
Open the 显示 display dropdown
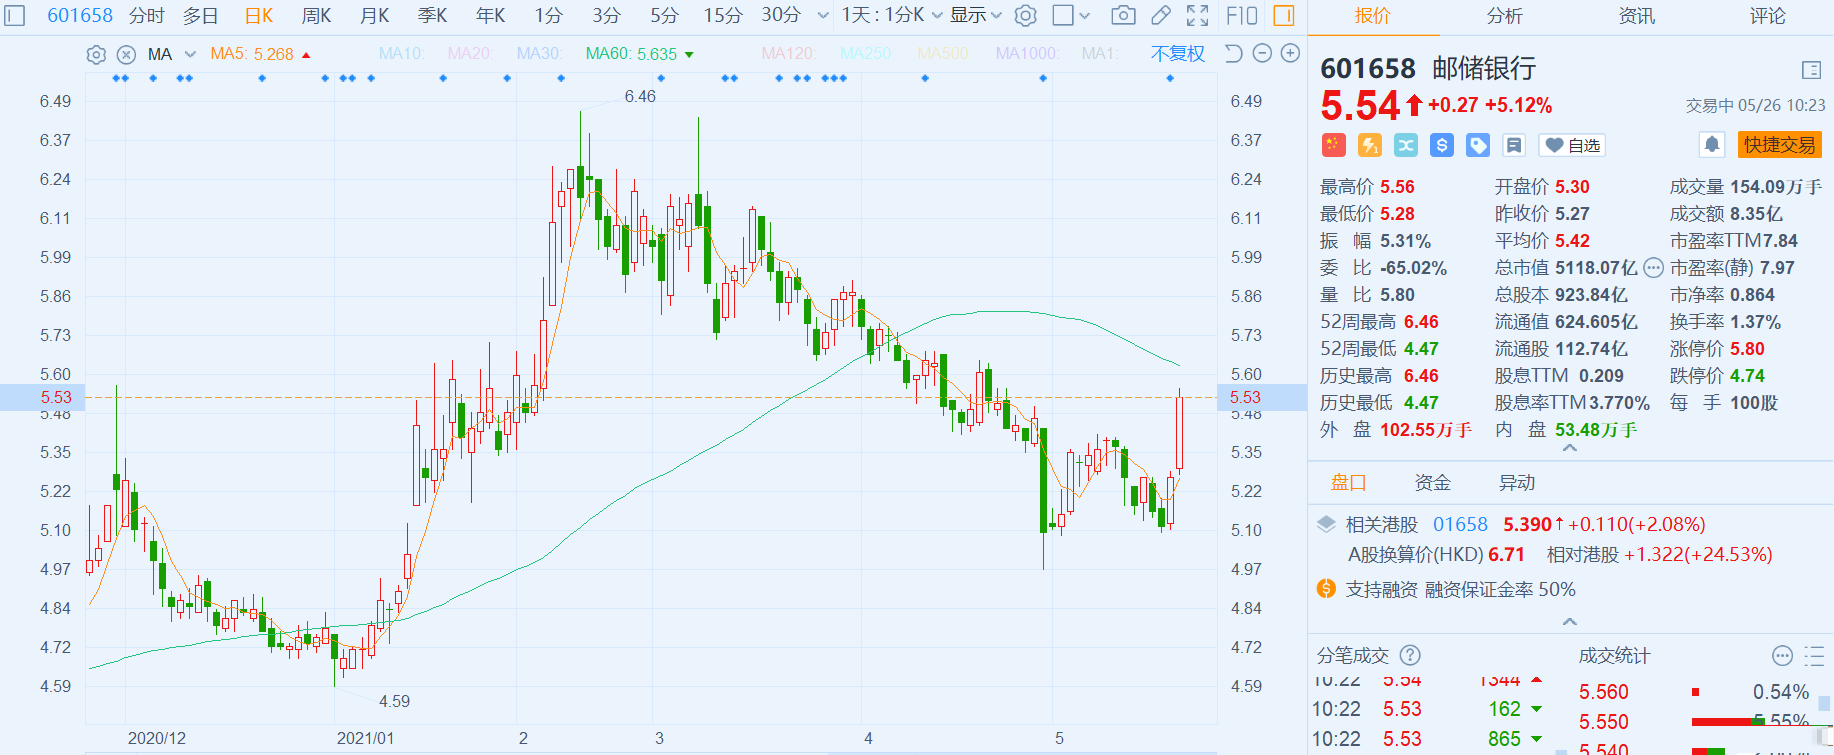pyautogui.click(x=976, y=15)
